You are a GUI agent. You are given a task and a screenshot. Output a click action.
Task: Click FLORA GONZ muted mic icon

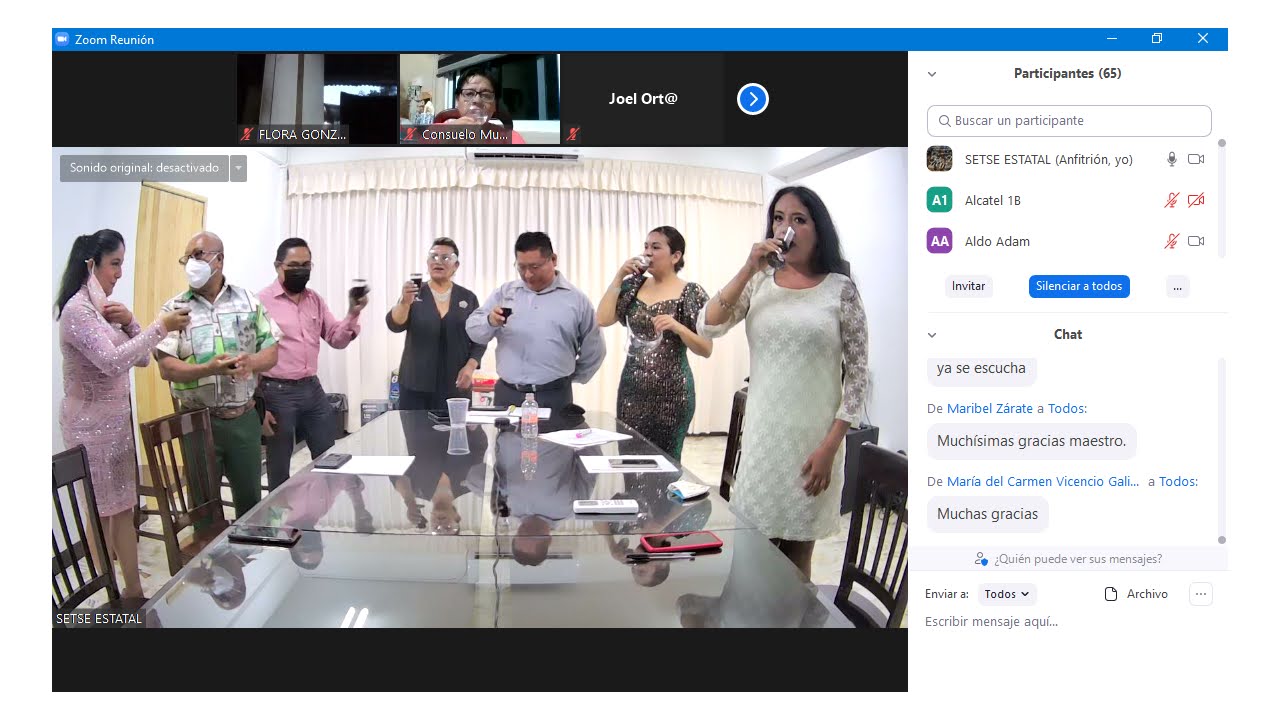tap(247, 134)
